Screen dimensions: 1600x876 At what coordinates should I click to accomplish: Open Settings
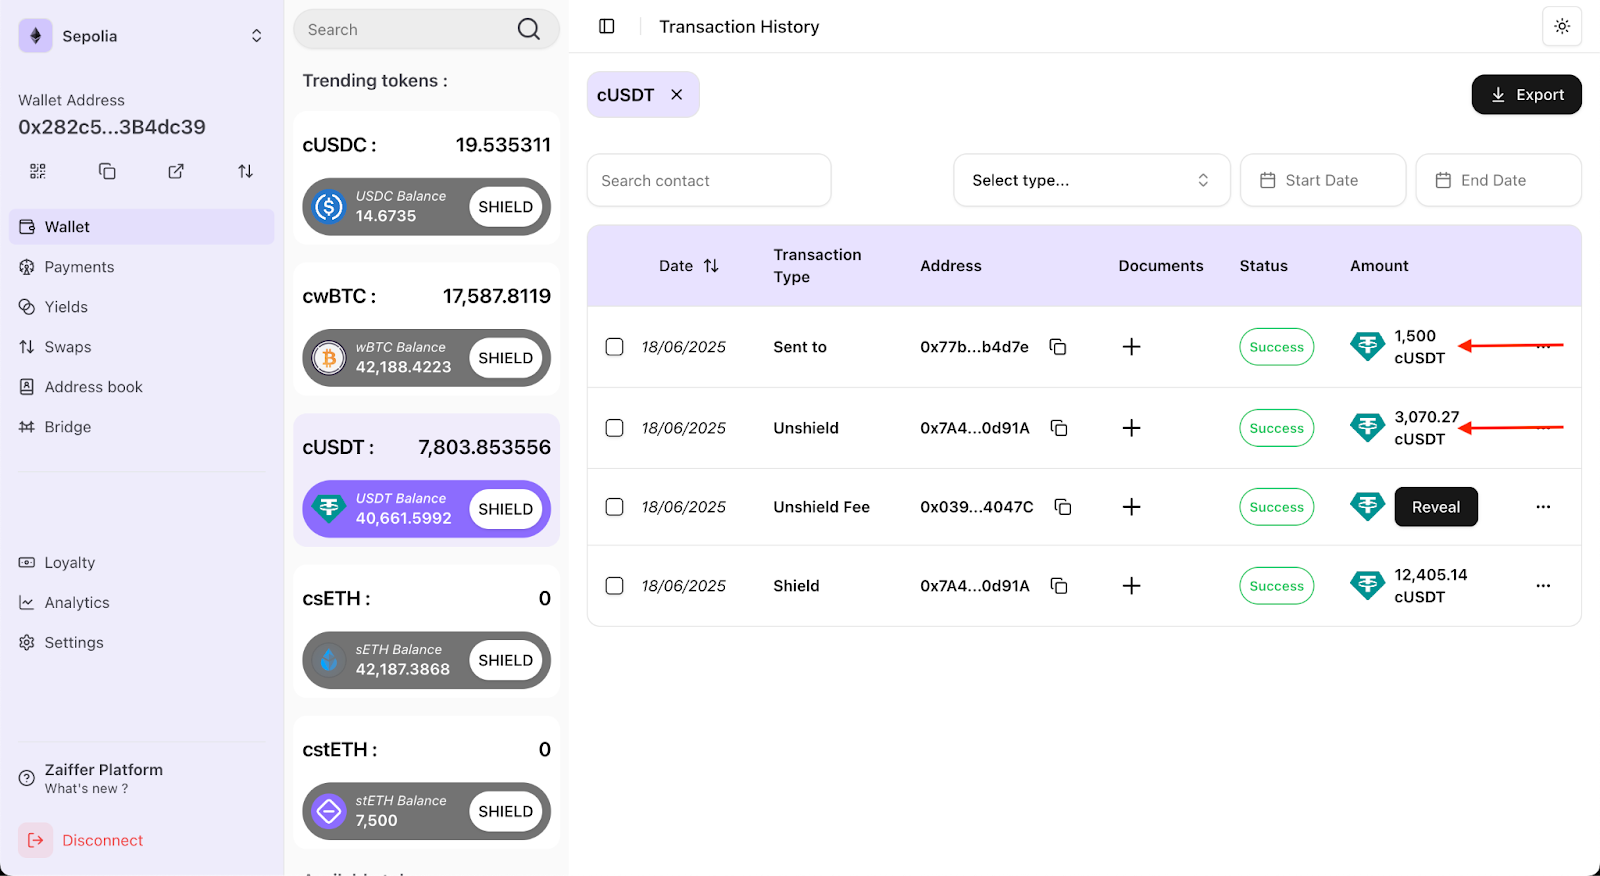142,643
